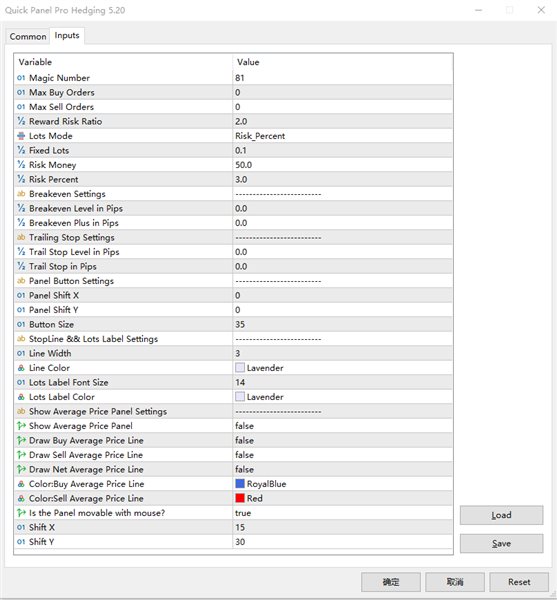Image resolution: width=557 pixels, height=600 pixels.
Task: Open Line Color Lavender color dropdown
Action: 342,368
